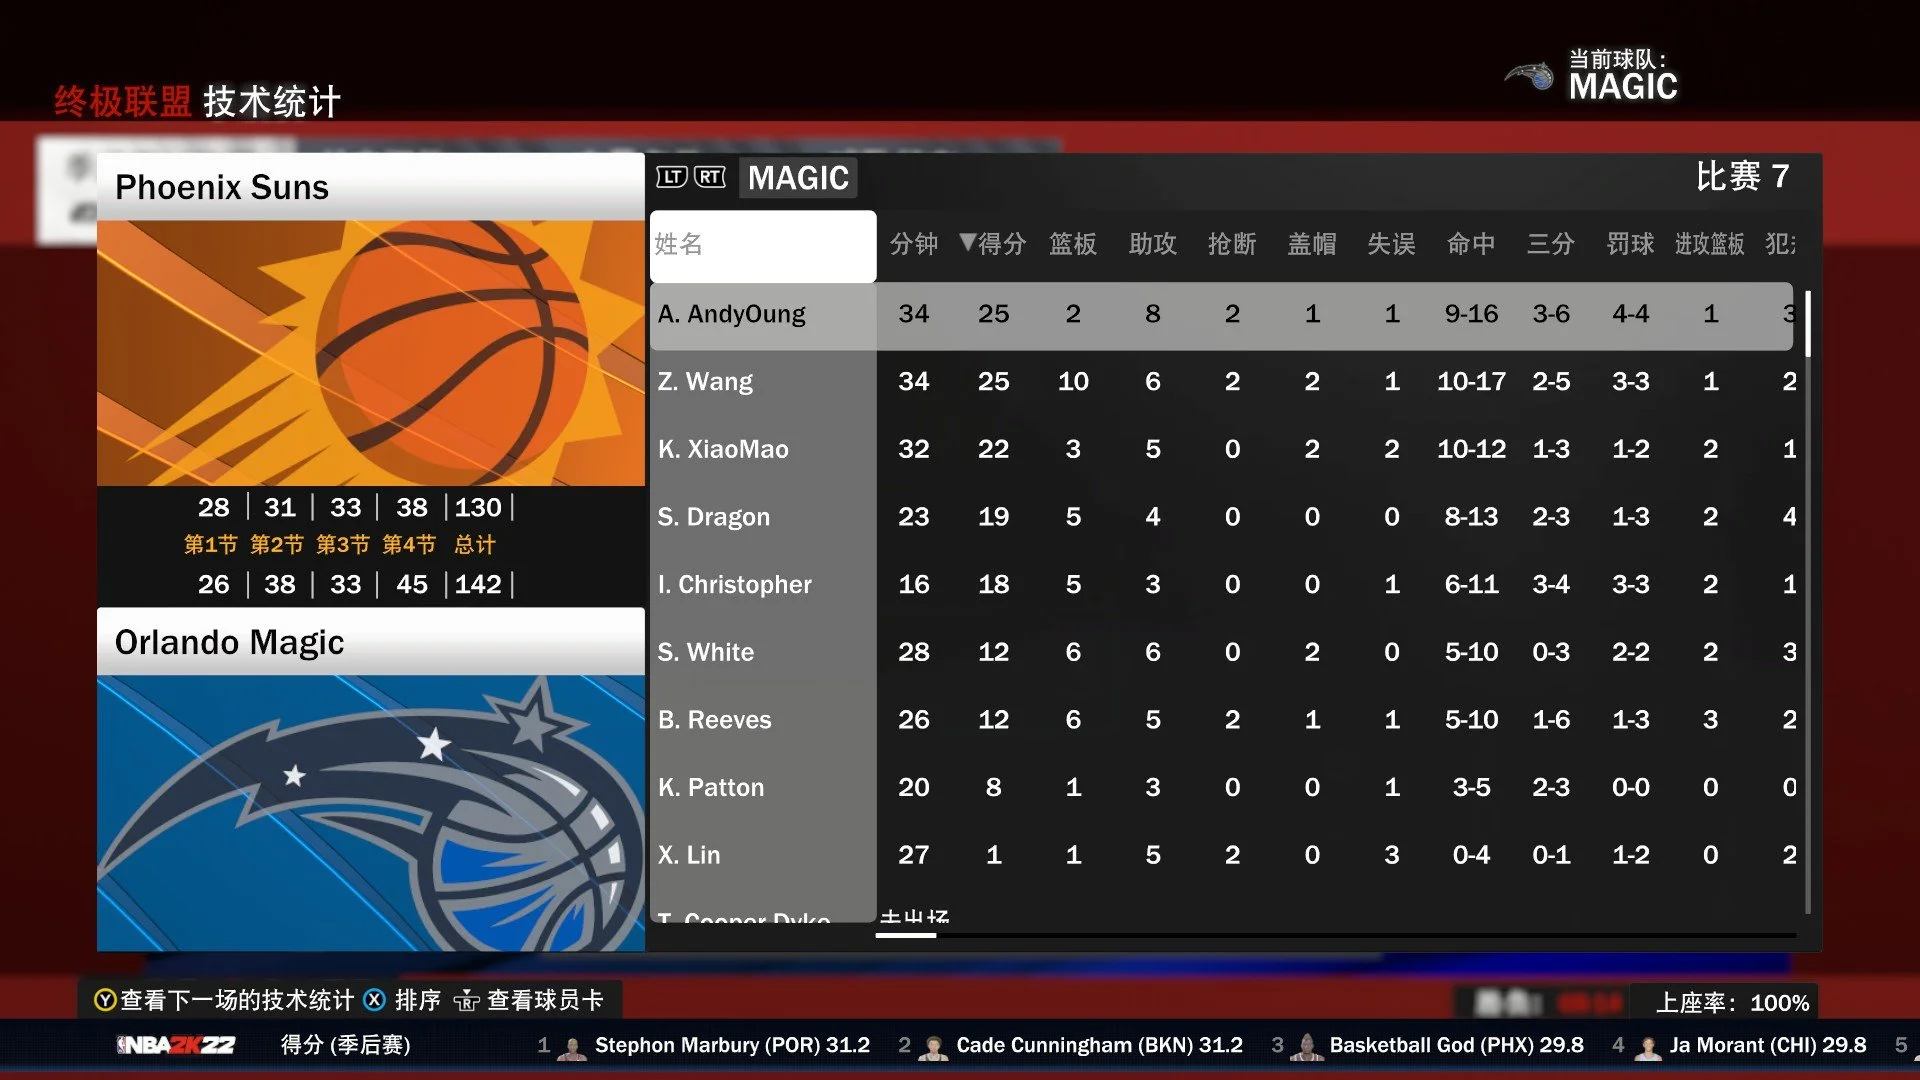Click the horizontal scroll indicator under table
Viewport: 1920px width, 1080px height.
click(x=906, y=935)
